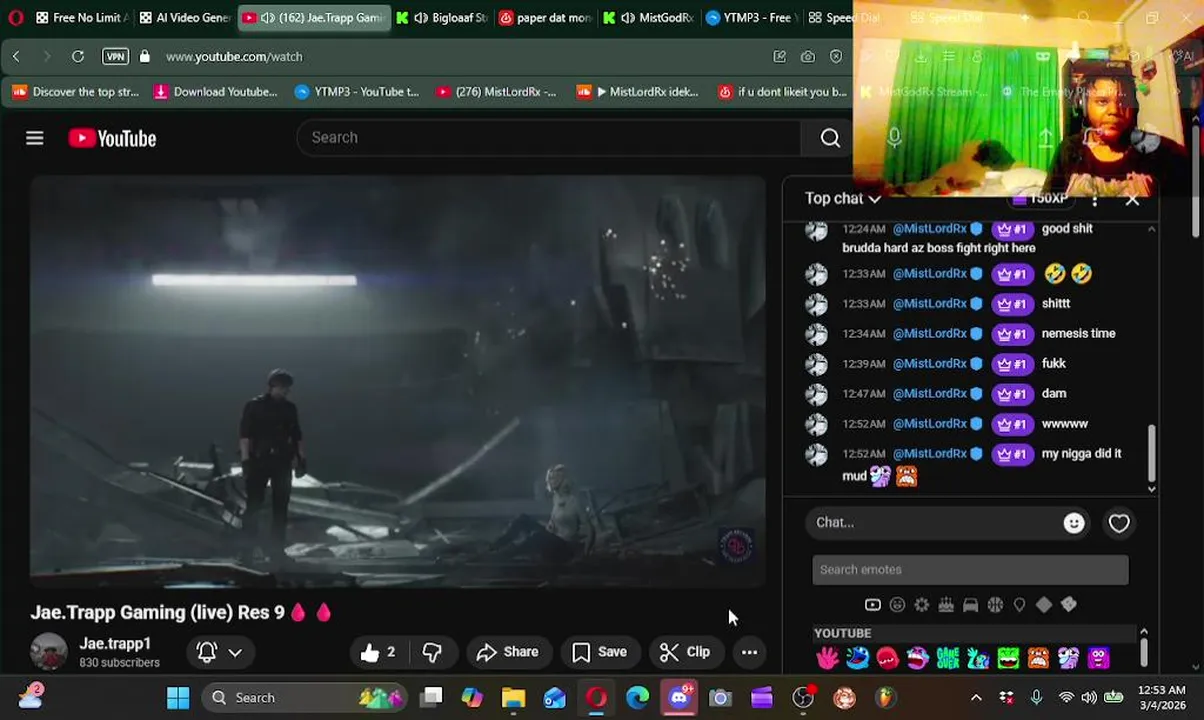Select the smiley faces emoji category
Image resolution: width=1204 pixels, height=720 pixels.
click(897, 605)
